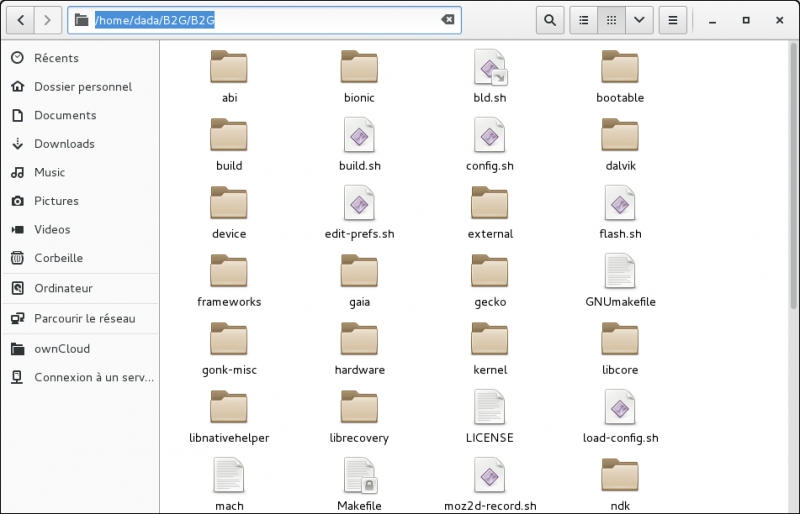This screenshot has height=514, width=800.
Task: Select the kernel folder icon
Action: tap(490, 338)
